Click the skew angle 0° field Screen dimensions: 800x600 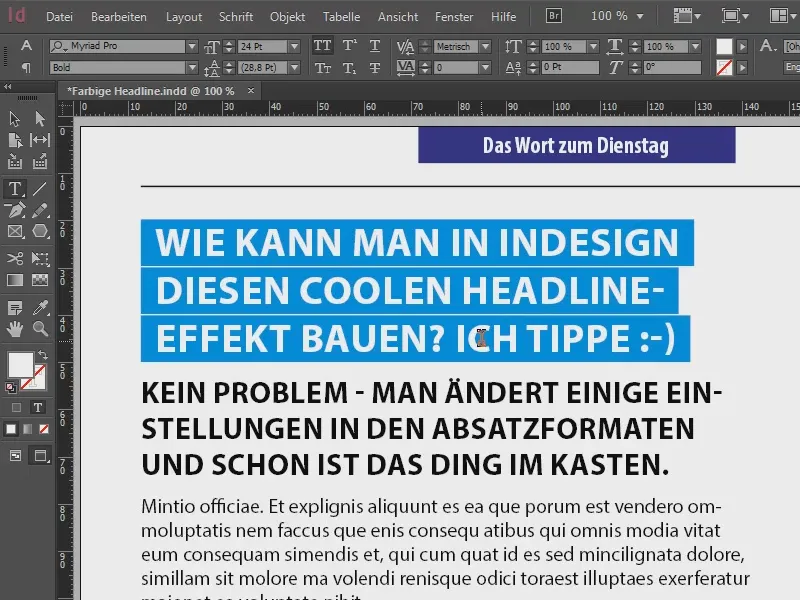[x=672, y=67]
